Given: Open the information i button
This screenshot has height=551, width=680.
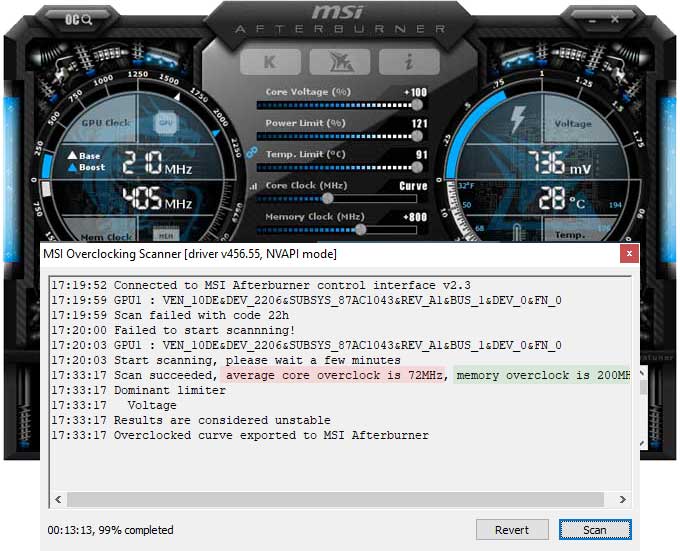Looking at the screenshot, I should (x=409, y=62).
